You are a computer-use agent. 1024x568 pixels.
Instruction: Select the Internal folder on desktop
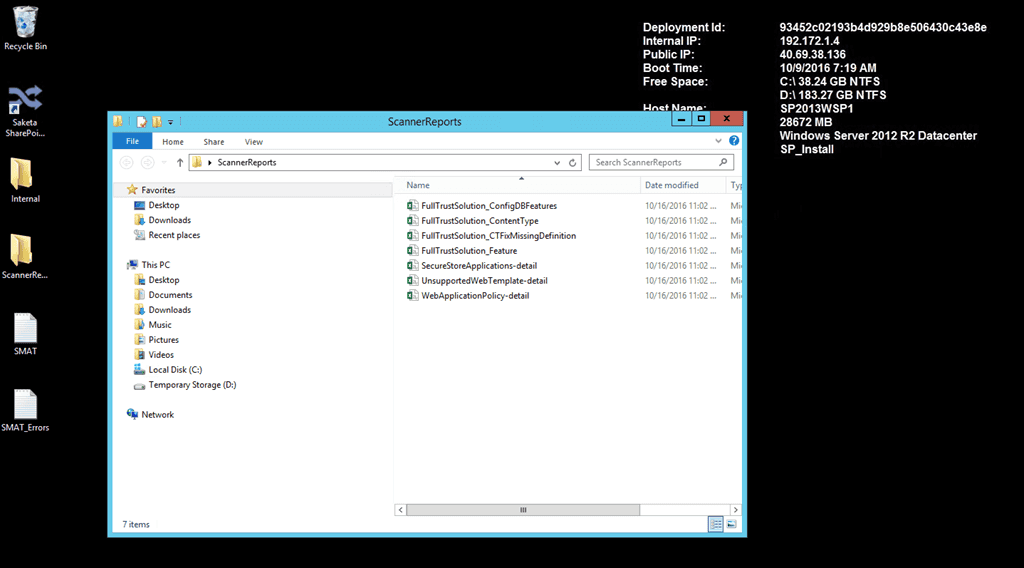(25, 180)
